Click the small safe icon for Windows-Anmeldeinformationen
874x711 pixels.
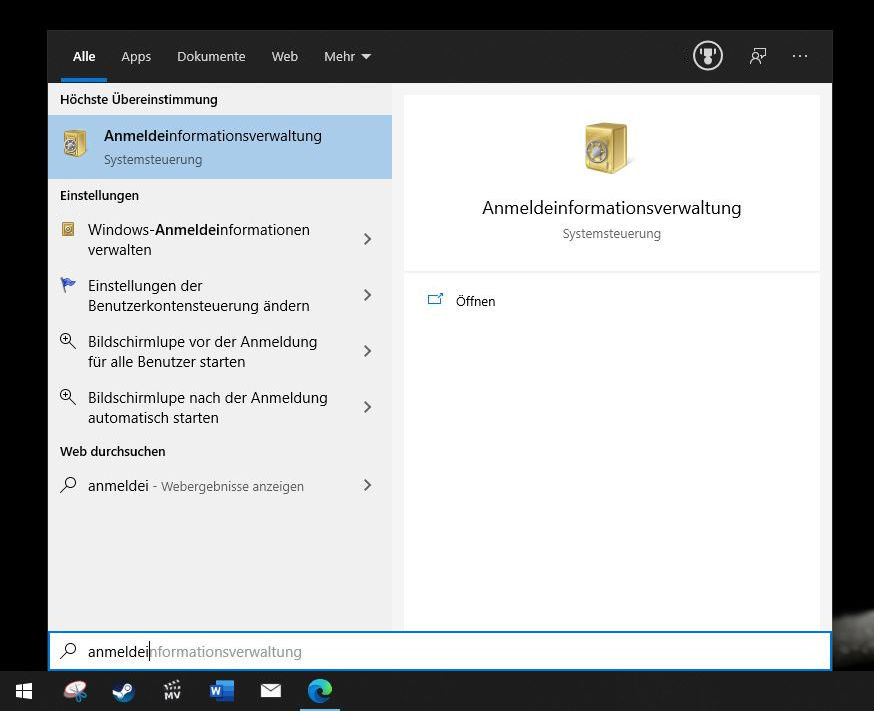[68, 229]
